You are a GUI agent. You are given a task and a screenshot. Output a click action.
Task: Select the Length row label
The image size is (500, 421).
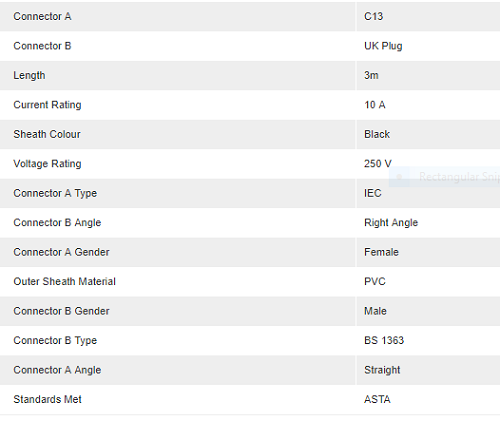[x=29, y=75]
